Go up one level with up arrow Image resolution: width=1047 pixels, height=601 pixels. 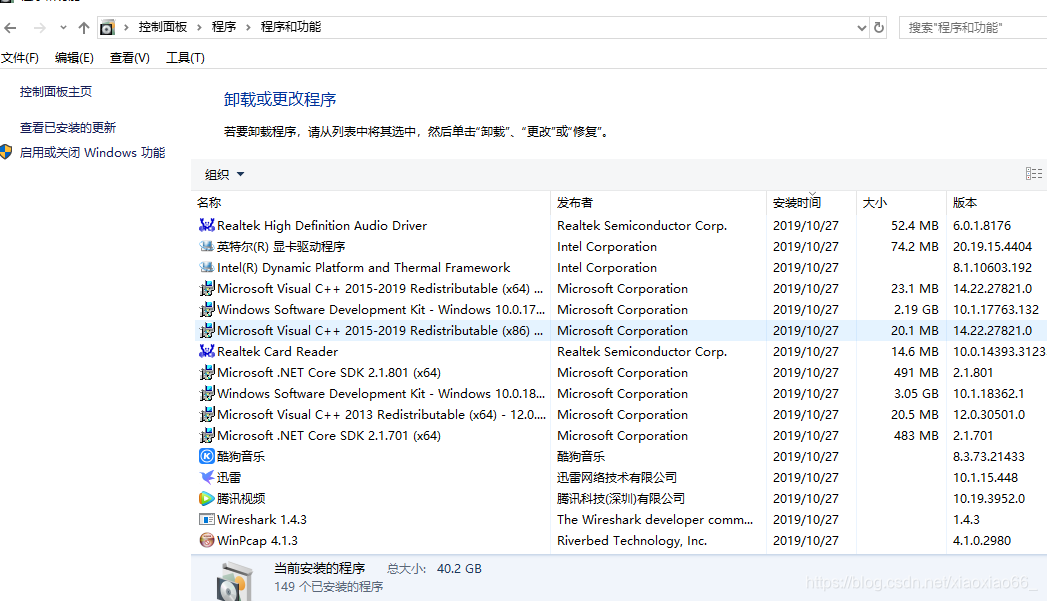[x=83, y=27]
